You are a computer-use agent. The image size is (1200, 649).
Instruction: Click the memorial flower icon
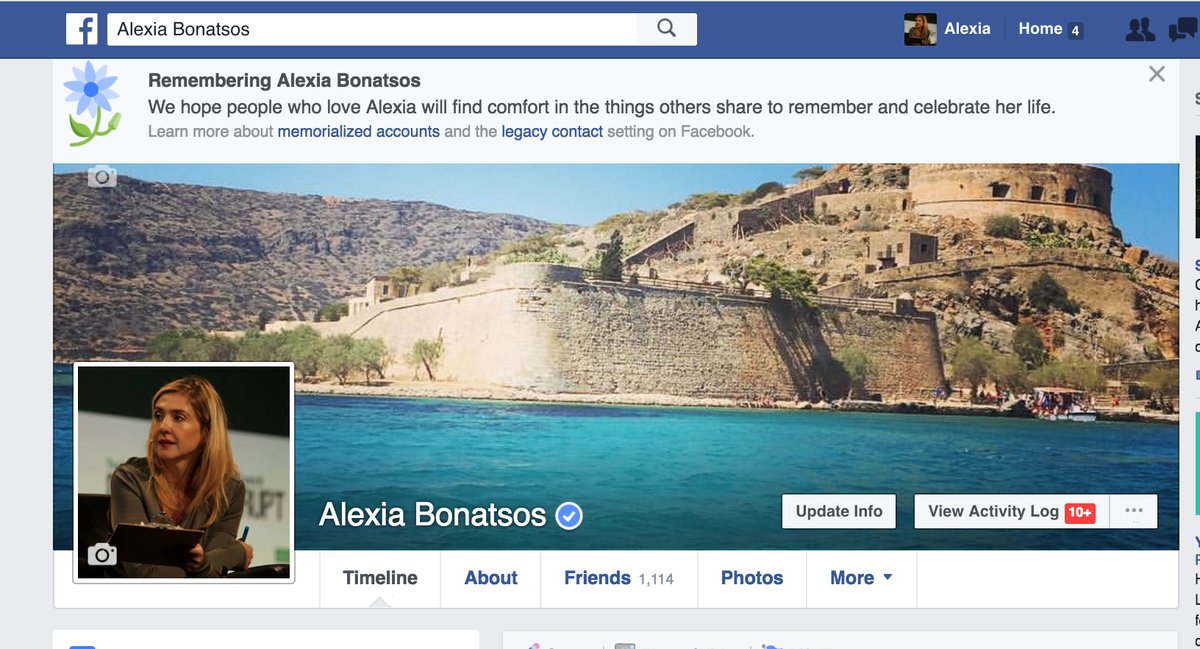pos(91,103)
